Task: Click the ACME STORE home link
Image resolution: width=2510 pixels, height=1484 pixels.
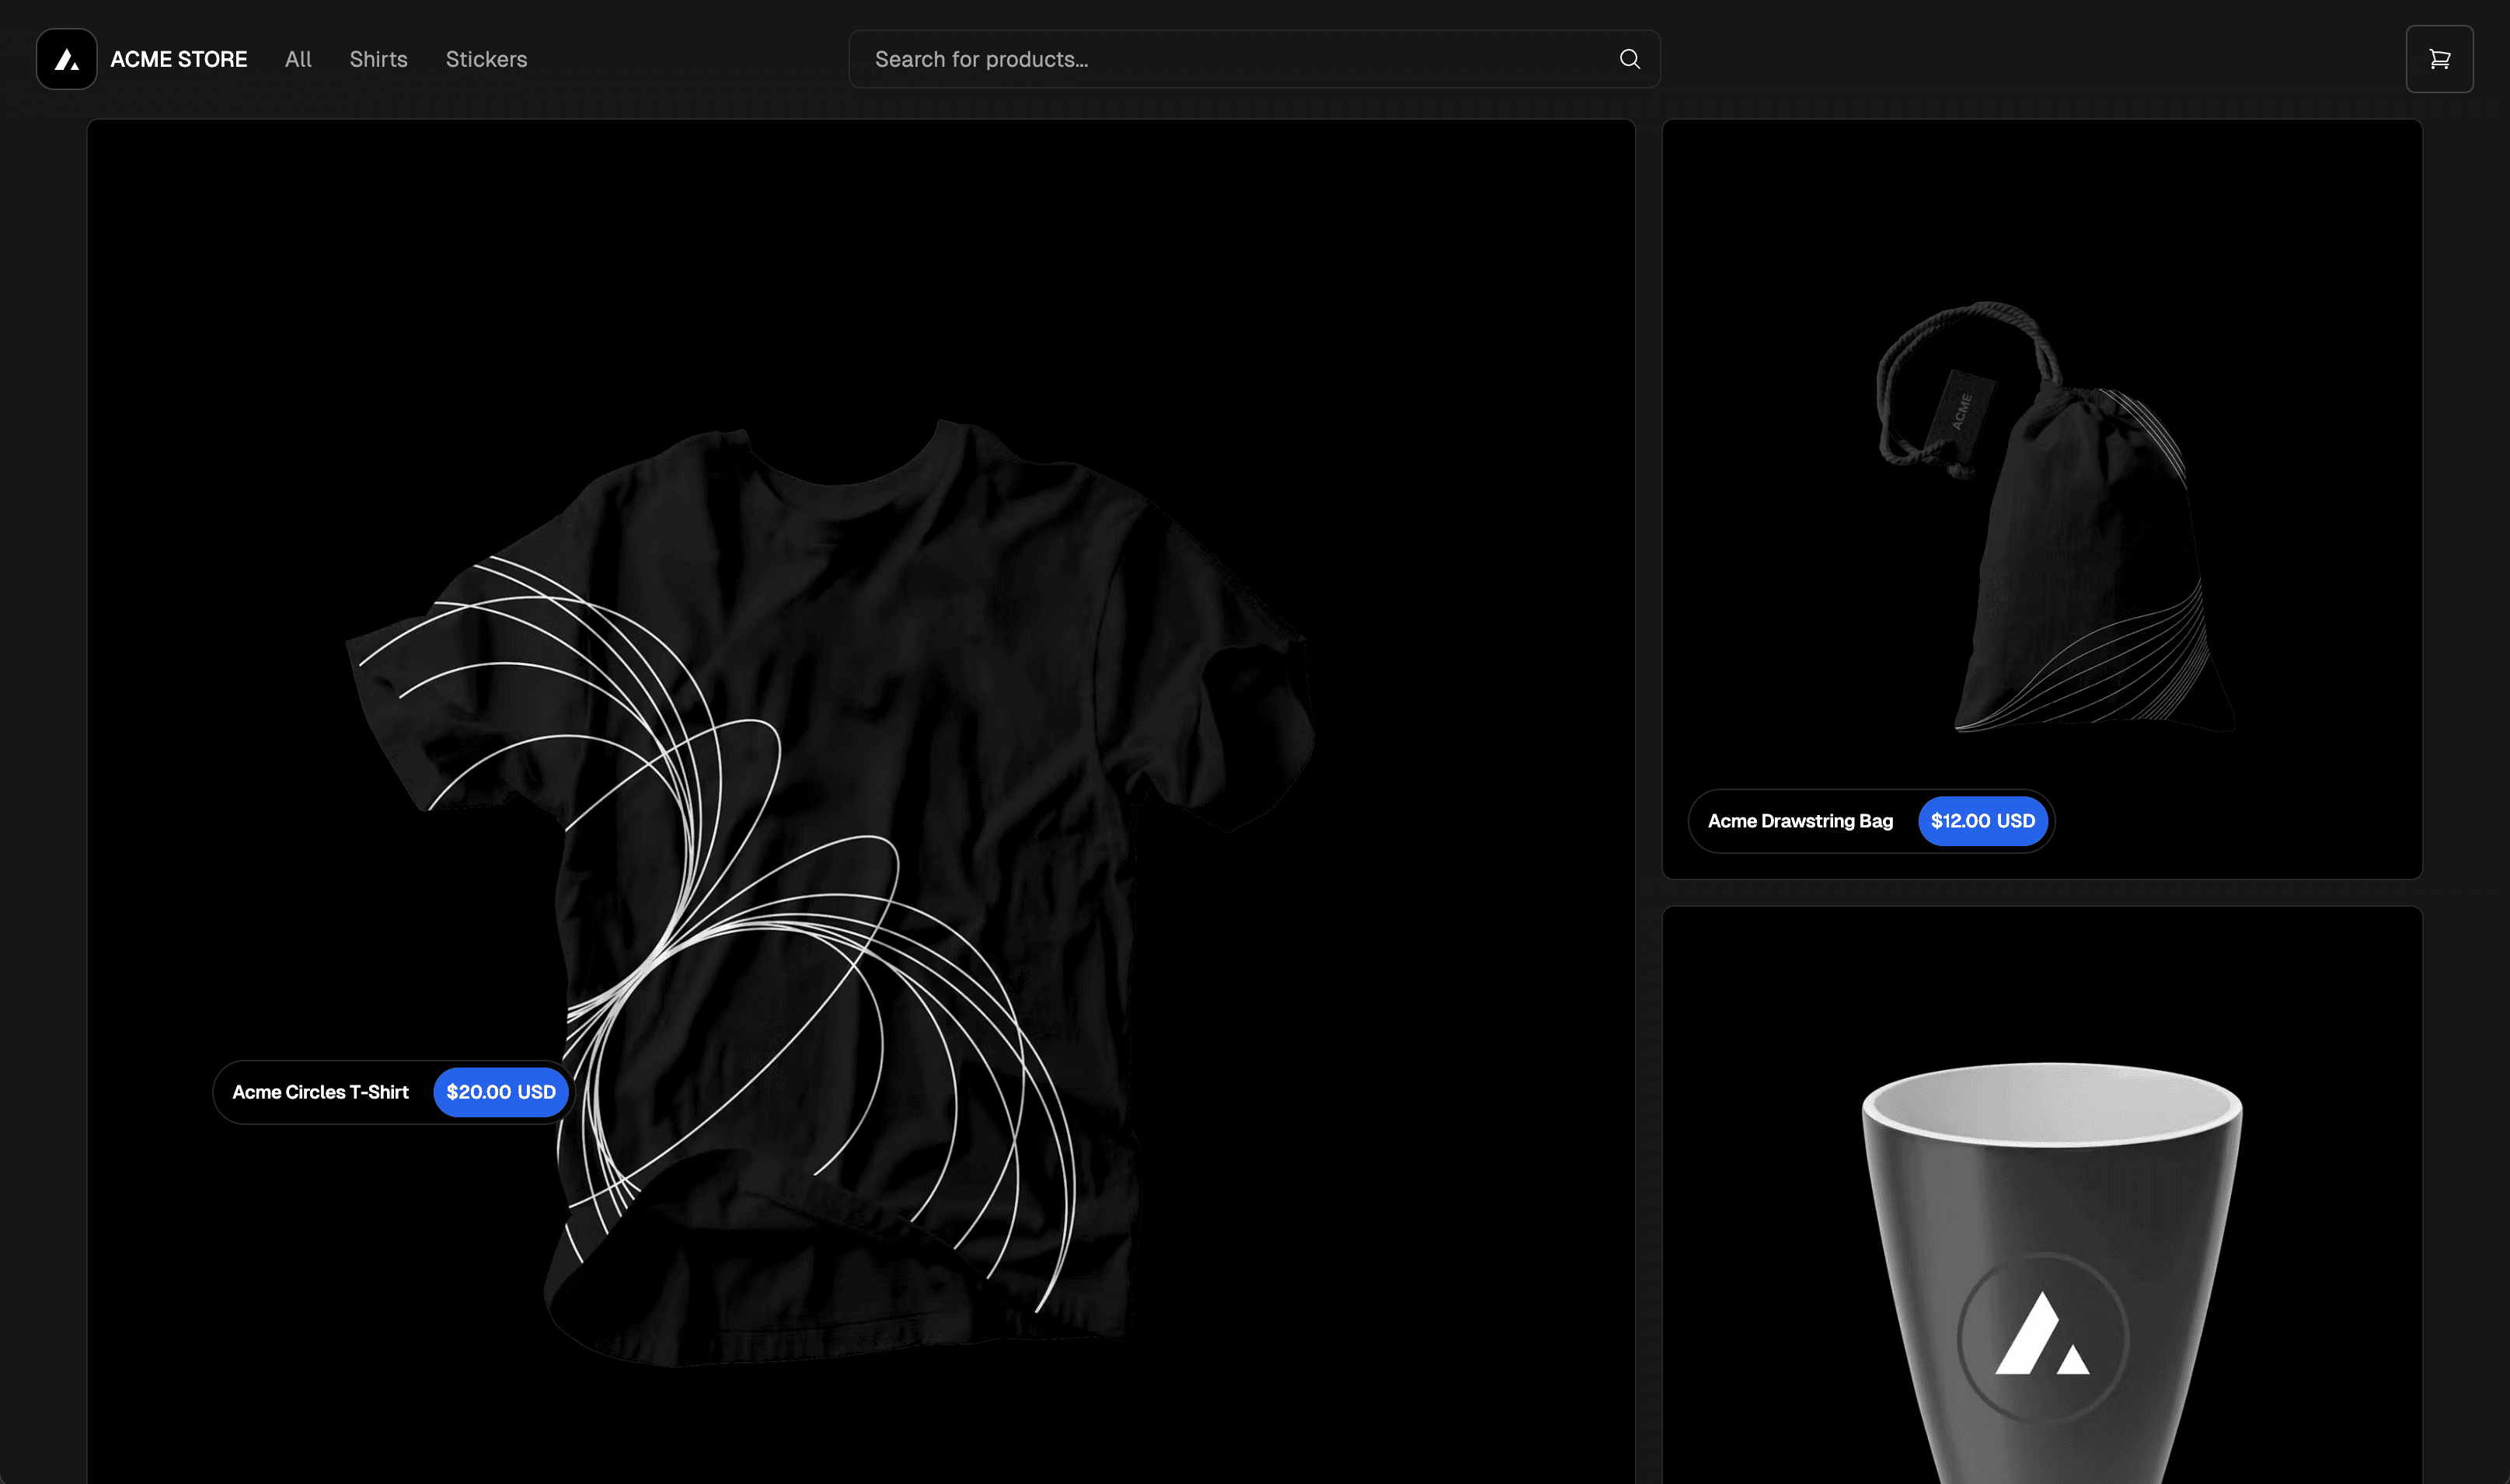Action: pyautogui.click(x=178, y=59)
